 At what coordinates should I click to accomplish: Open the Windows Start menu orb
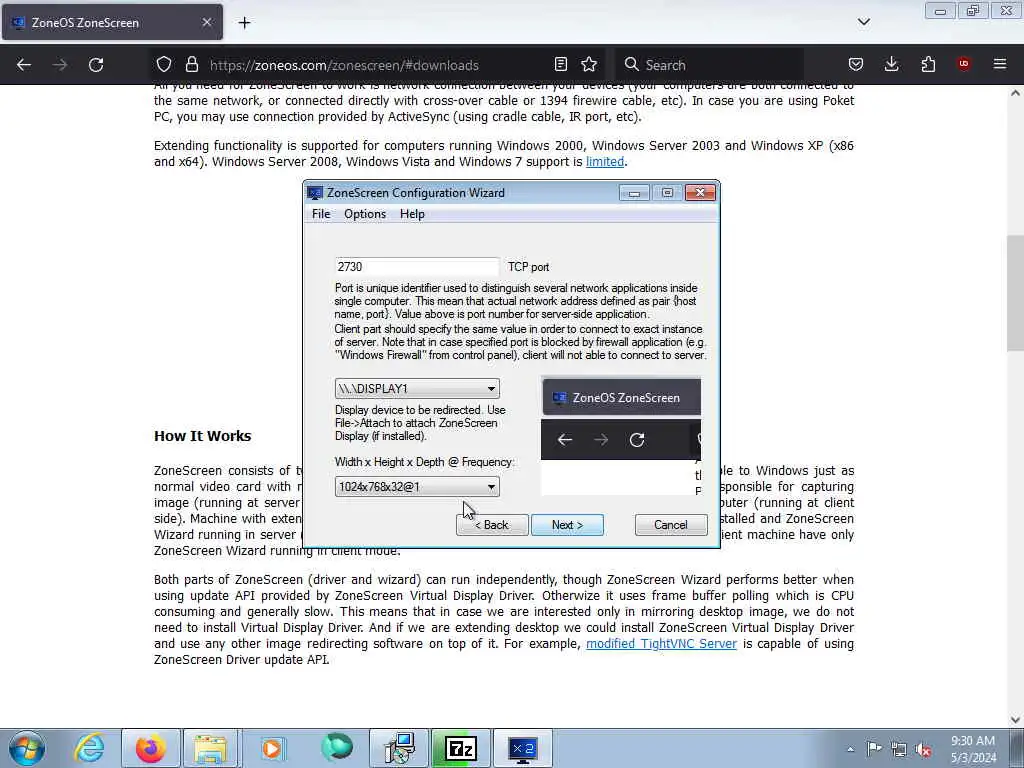(x=27, y=748)
